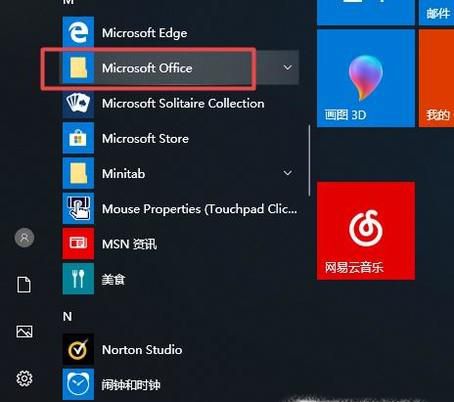The image size is (454, 402).
Task: Click the Mouse Properties (Touchpad Clic... label
Action: pos(199,209)
